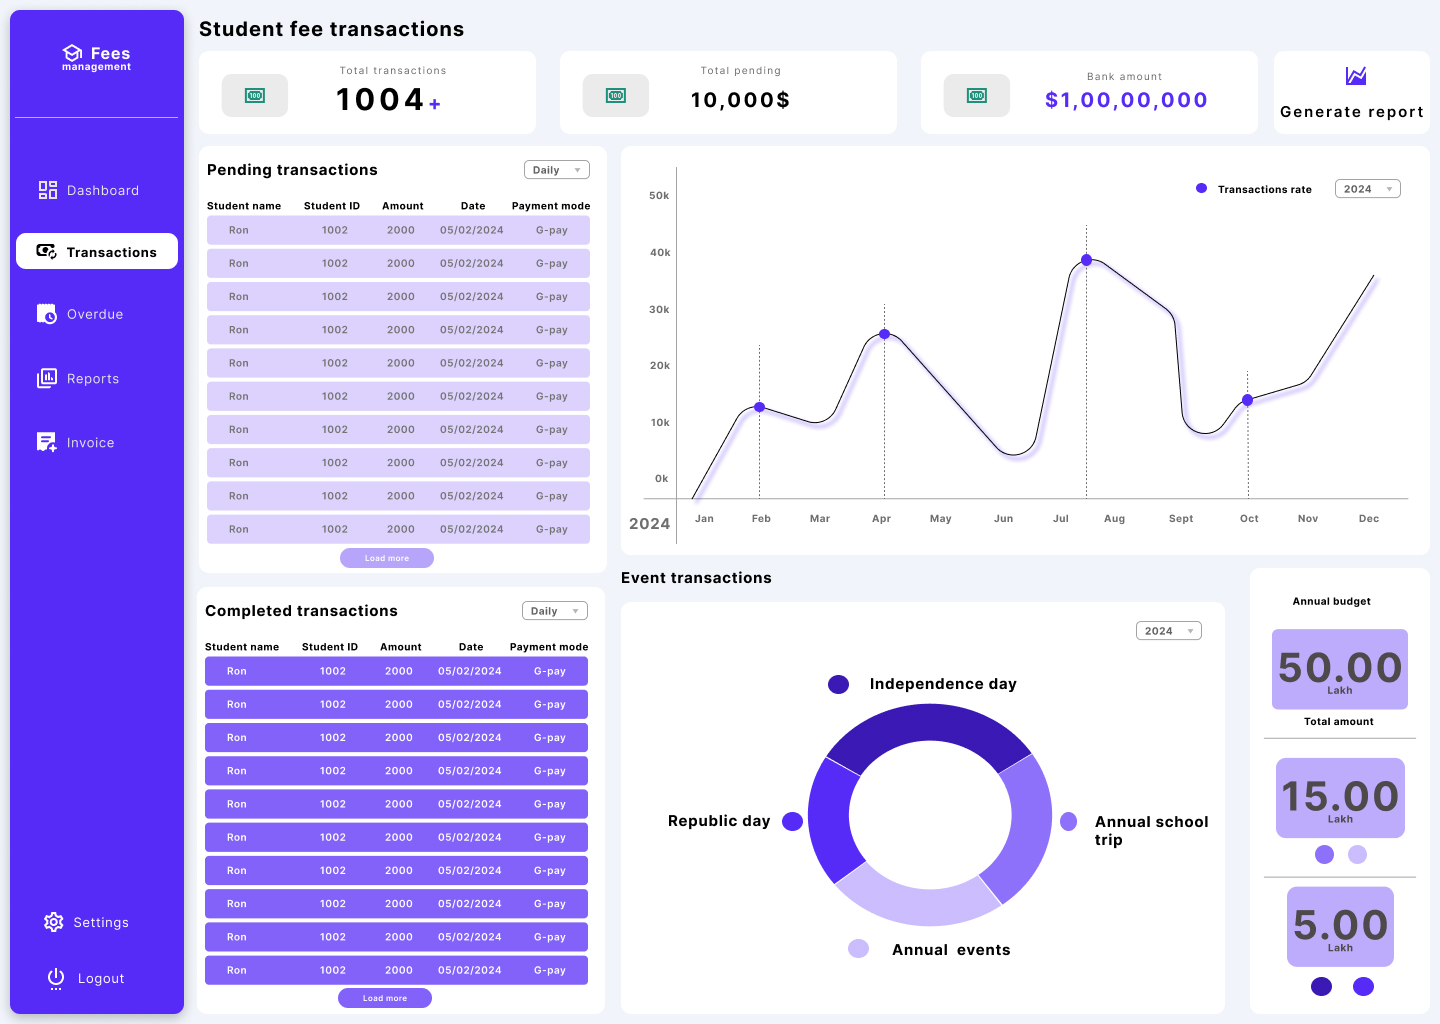Click the Logout power icon
1440x1024 pixels.
[x=56, y=978]
